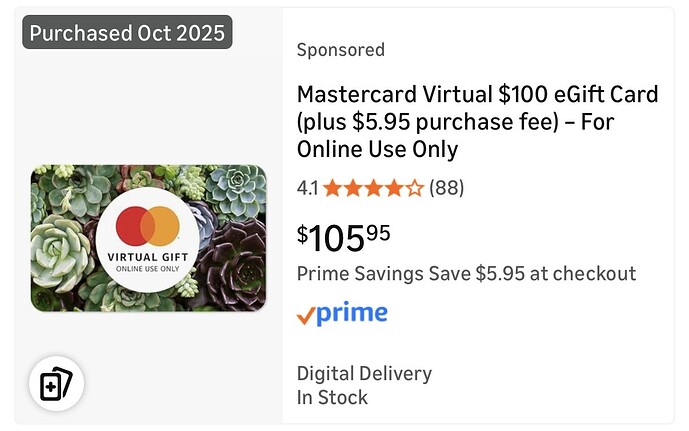689x431 pixels.
Task: Click the Mastercard logo on the gift card
Action: [147, 226]
